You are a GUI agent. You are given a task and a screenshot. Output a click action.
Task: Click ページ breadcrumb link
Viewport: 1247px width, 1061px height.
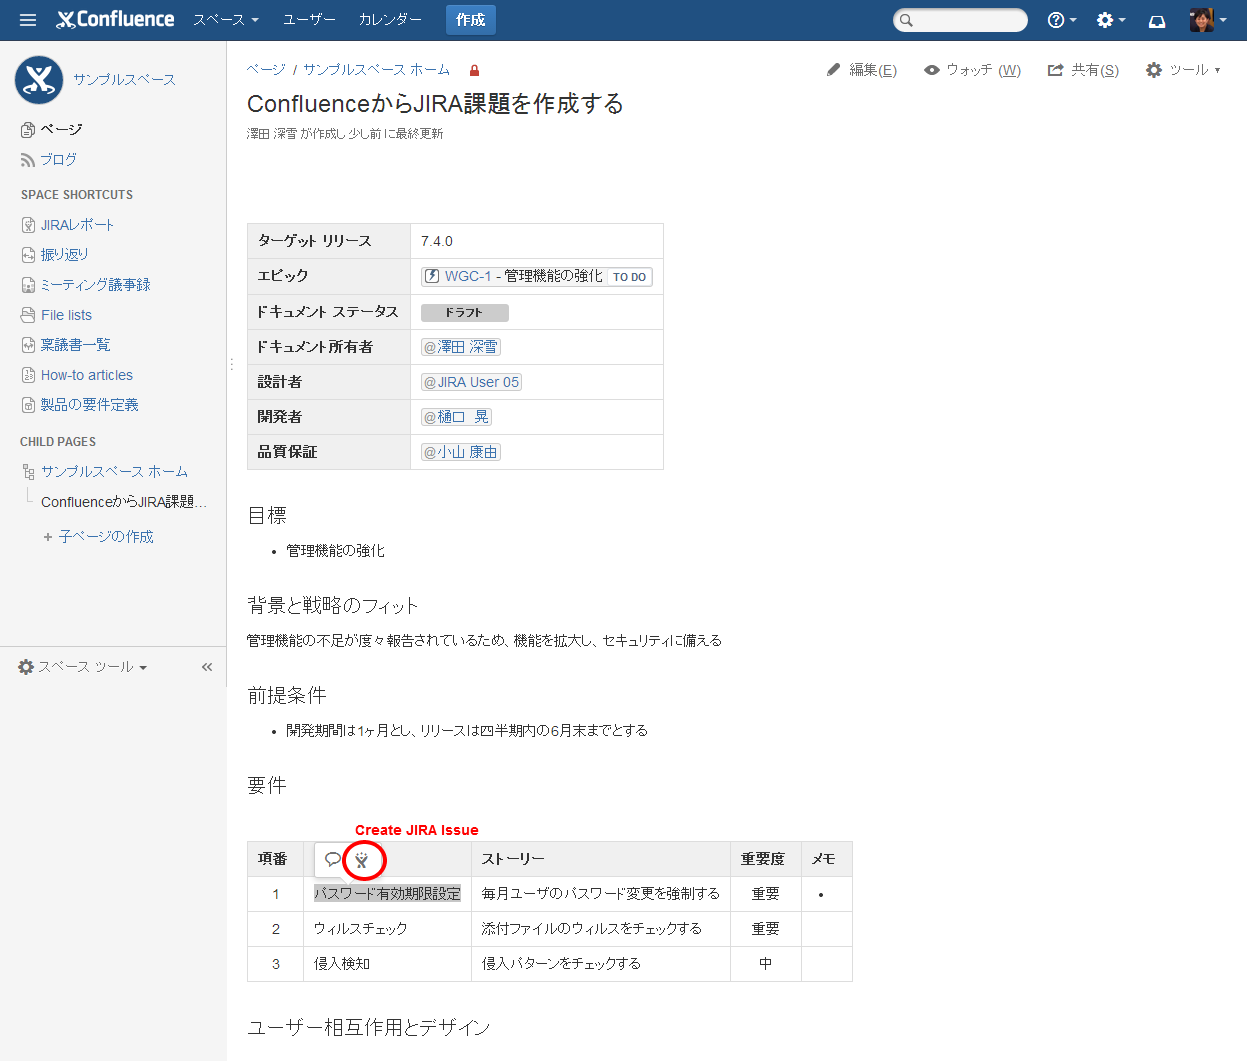point(266,70)
